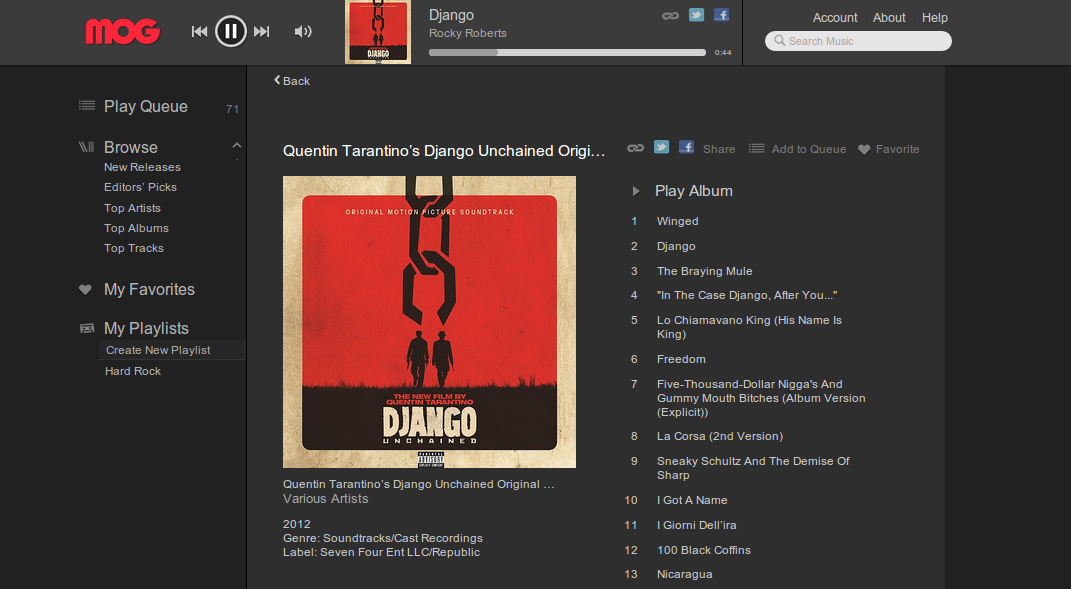Collapse the Browse section
Viewport: 1071px width, 589px height.
tap(236, 146)
